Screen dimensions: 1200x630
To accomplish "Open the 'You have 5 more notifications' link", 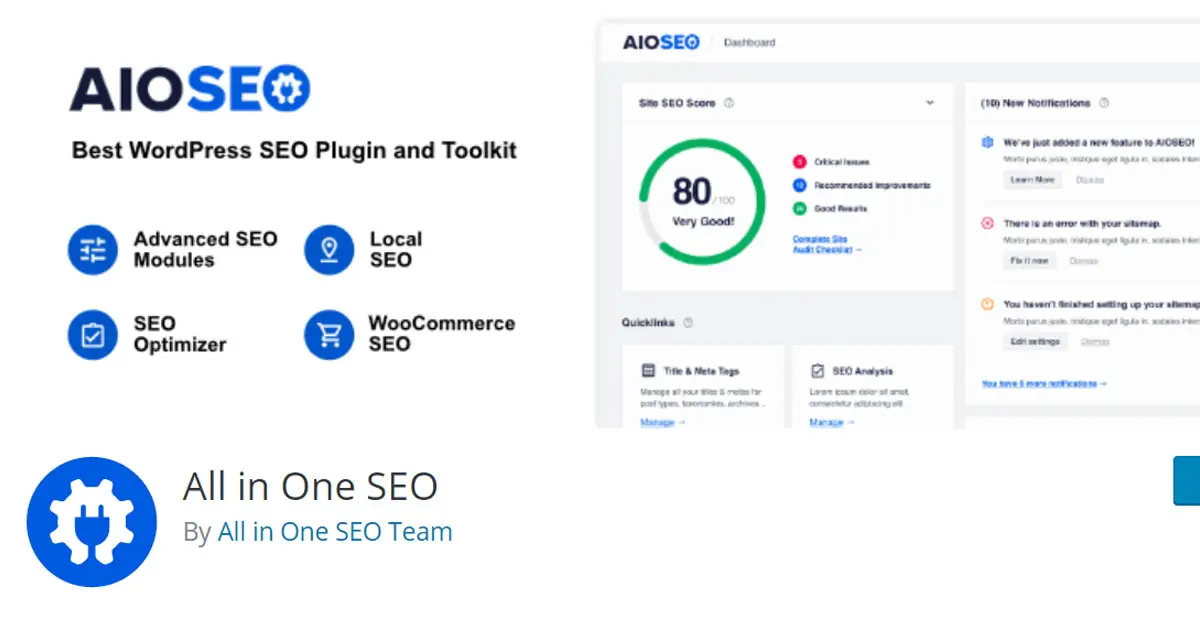I will pyautogui.click(x=1044, y=384).
